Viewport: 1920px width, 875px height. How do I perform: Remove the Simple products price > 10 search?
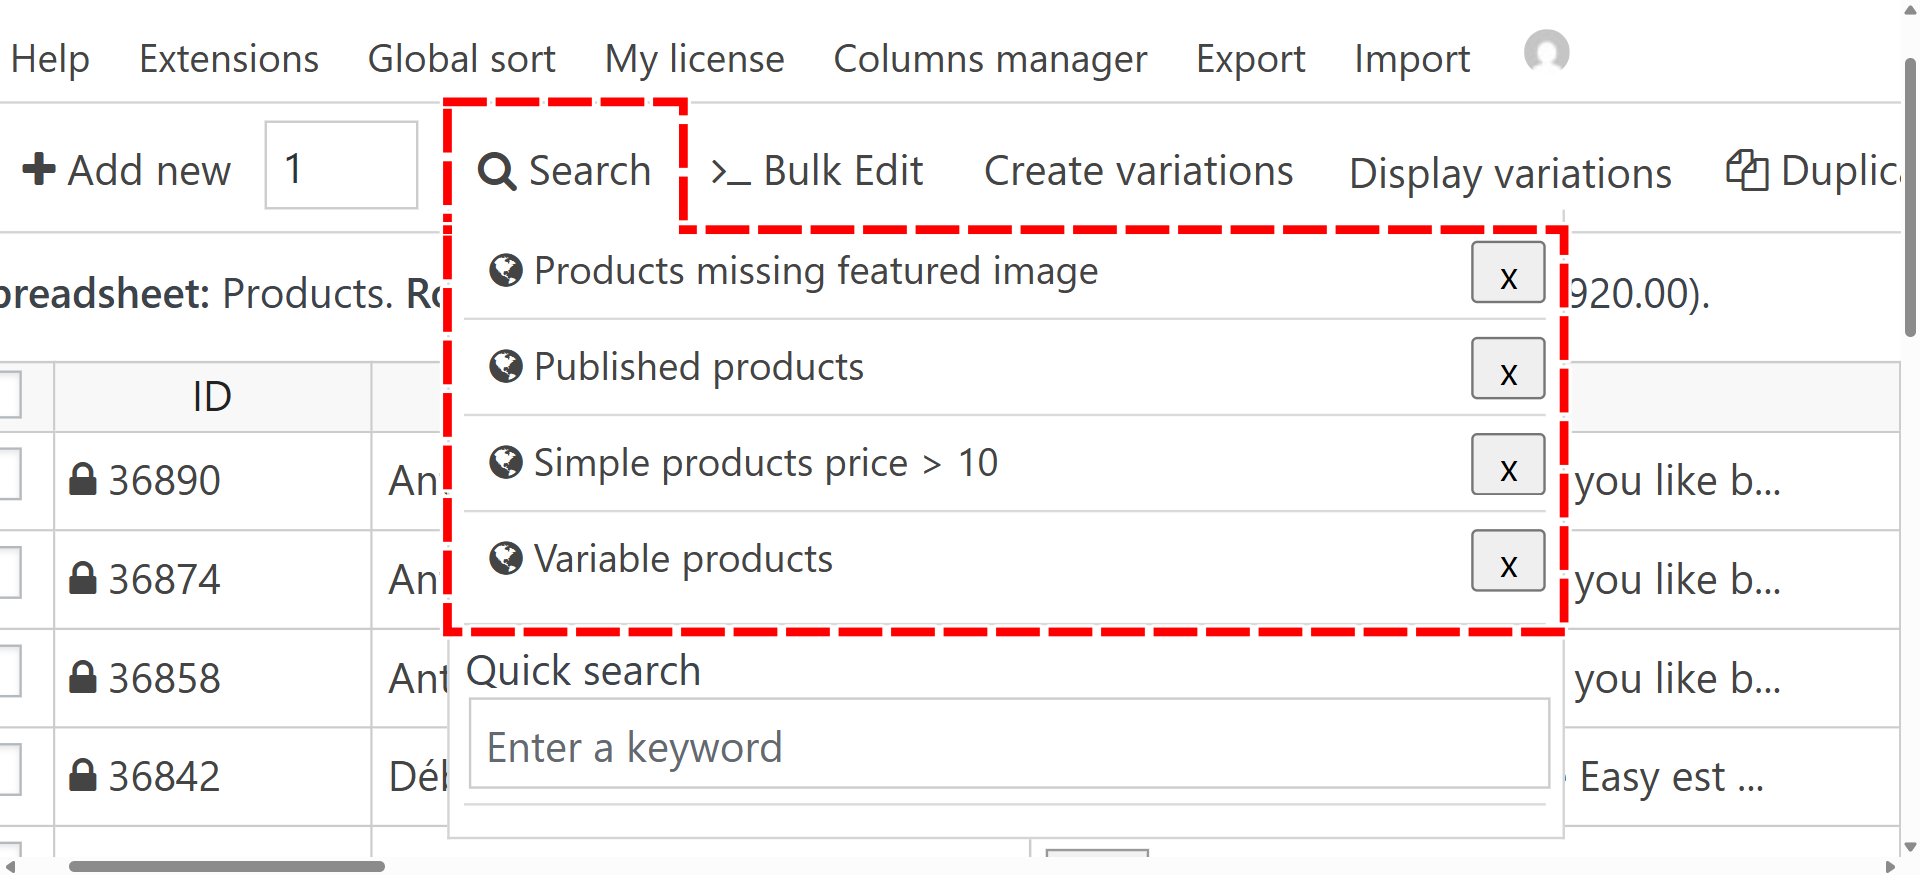click(x=1508, y=465)
